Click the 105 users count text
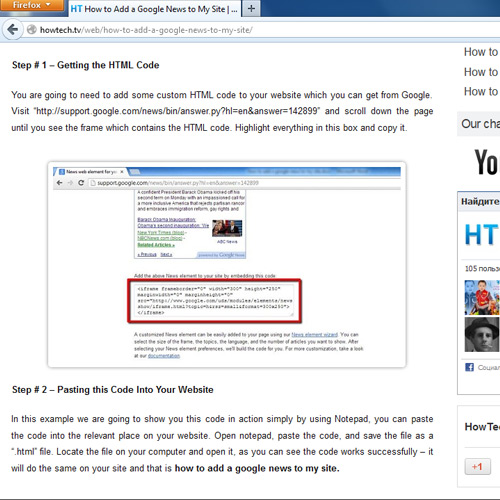 [x=482, y=268]
